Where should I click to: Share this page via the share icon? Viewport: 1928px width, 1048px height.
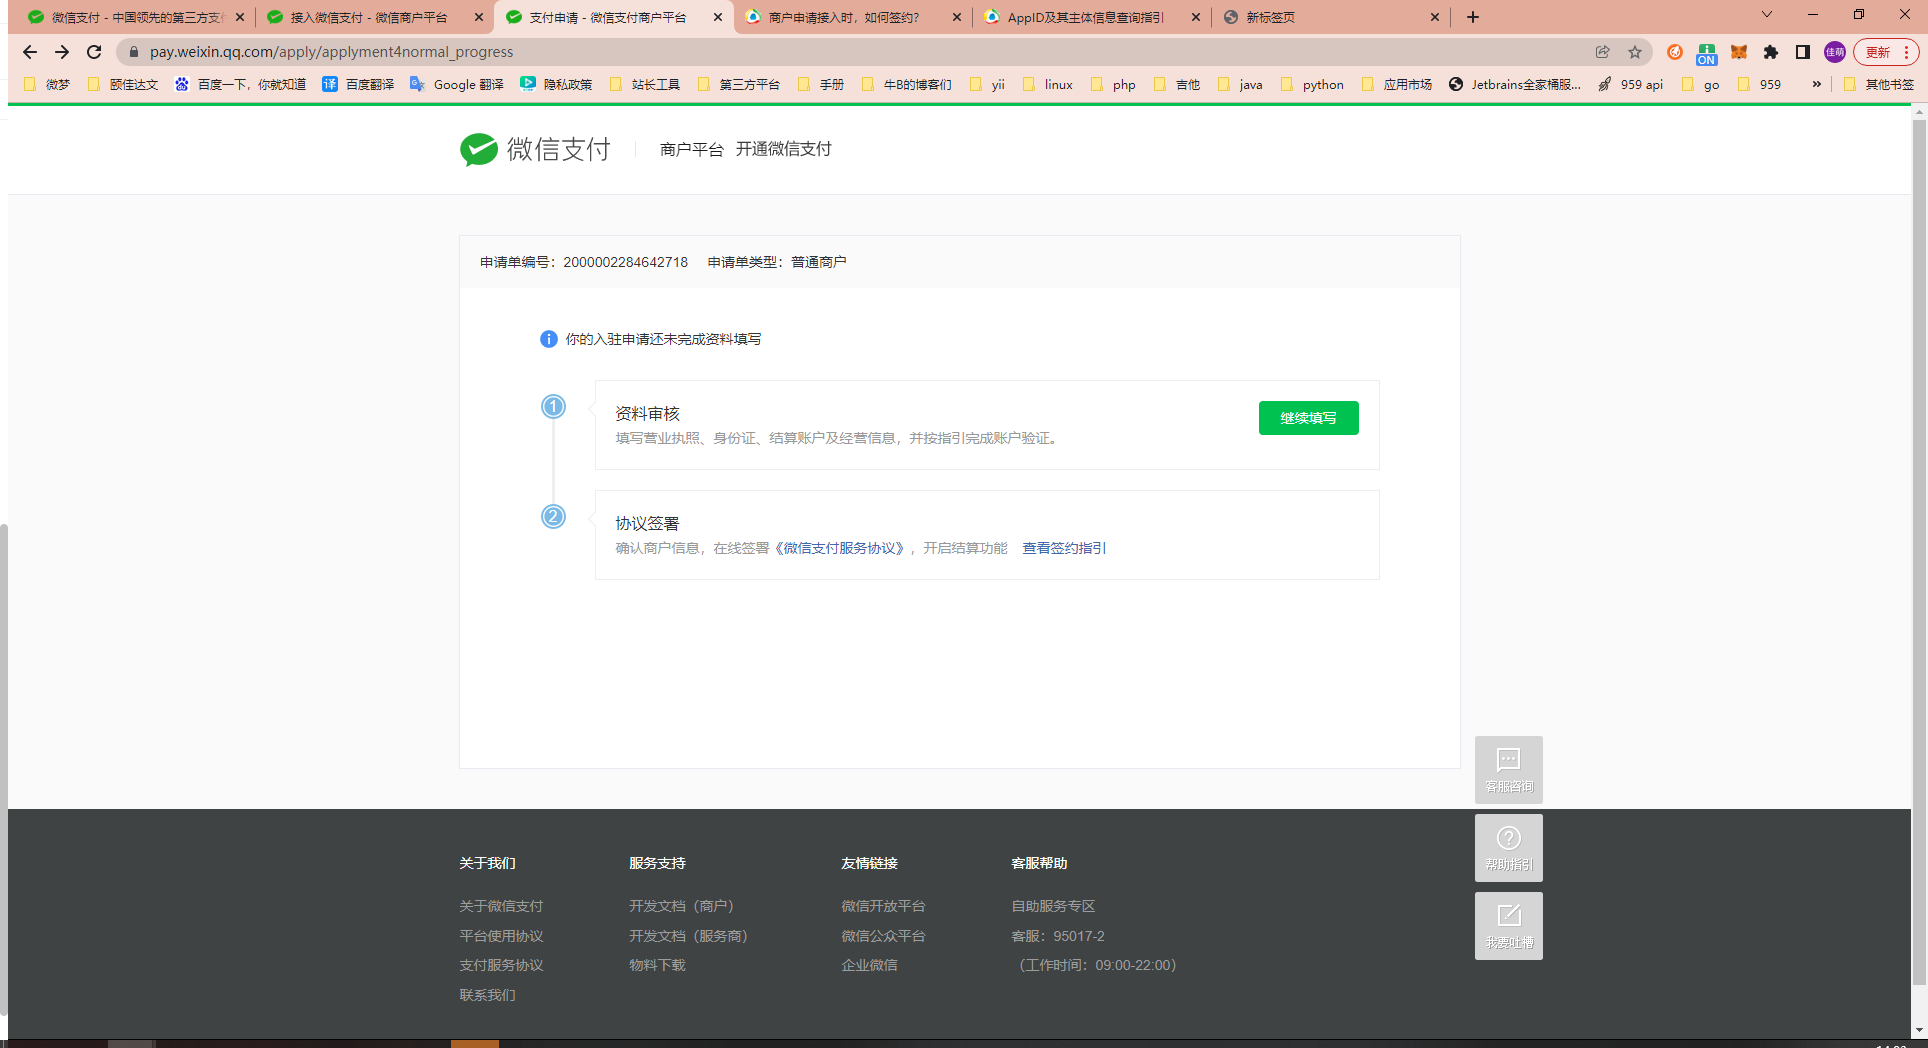[x=1603, y=52]
